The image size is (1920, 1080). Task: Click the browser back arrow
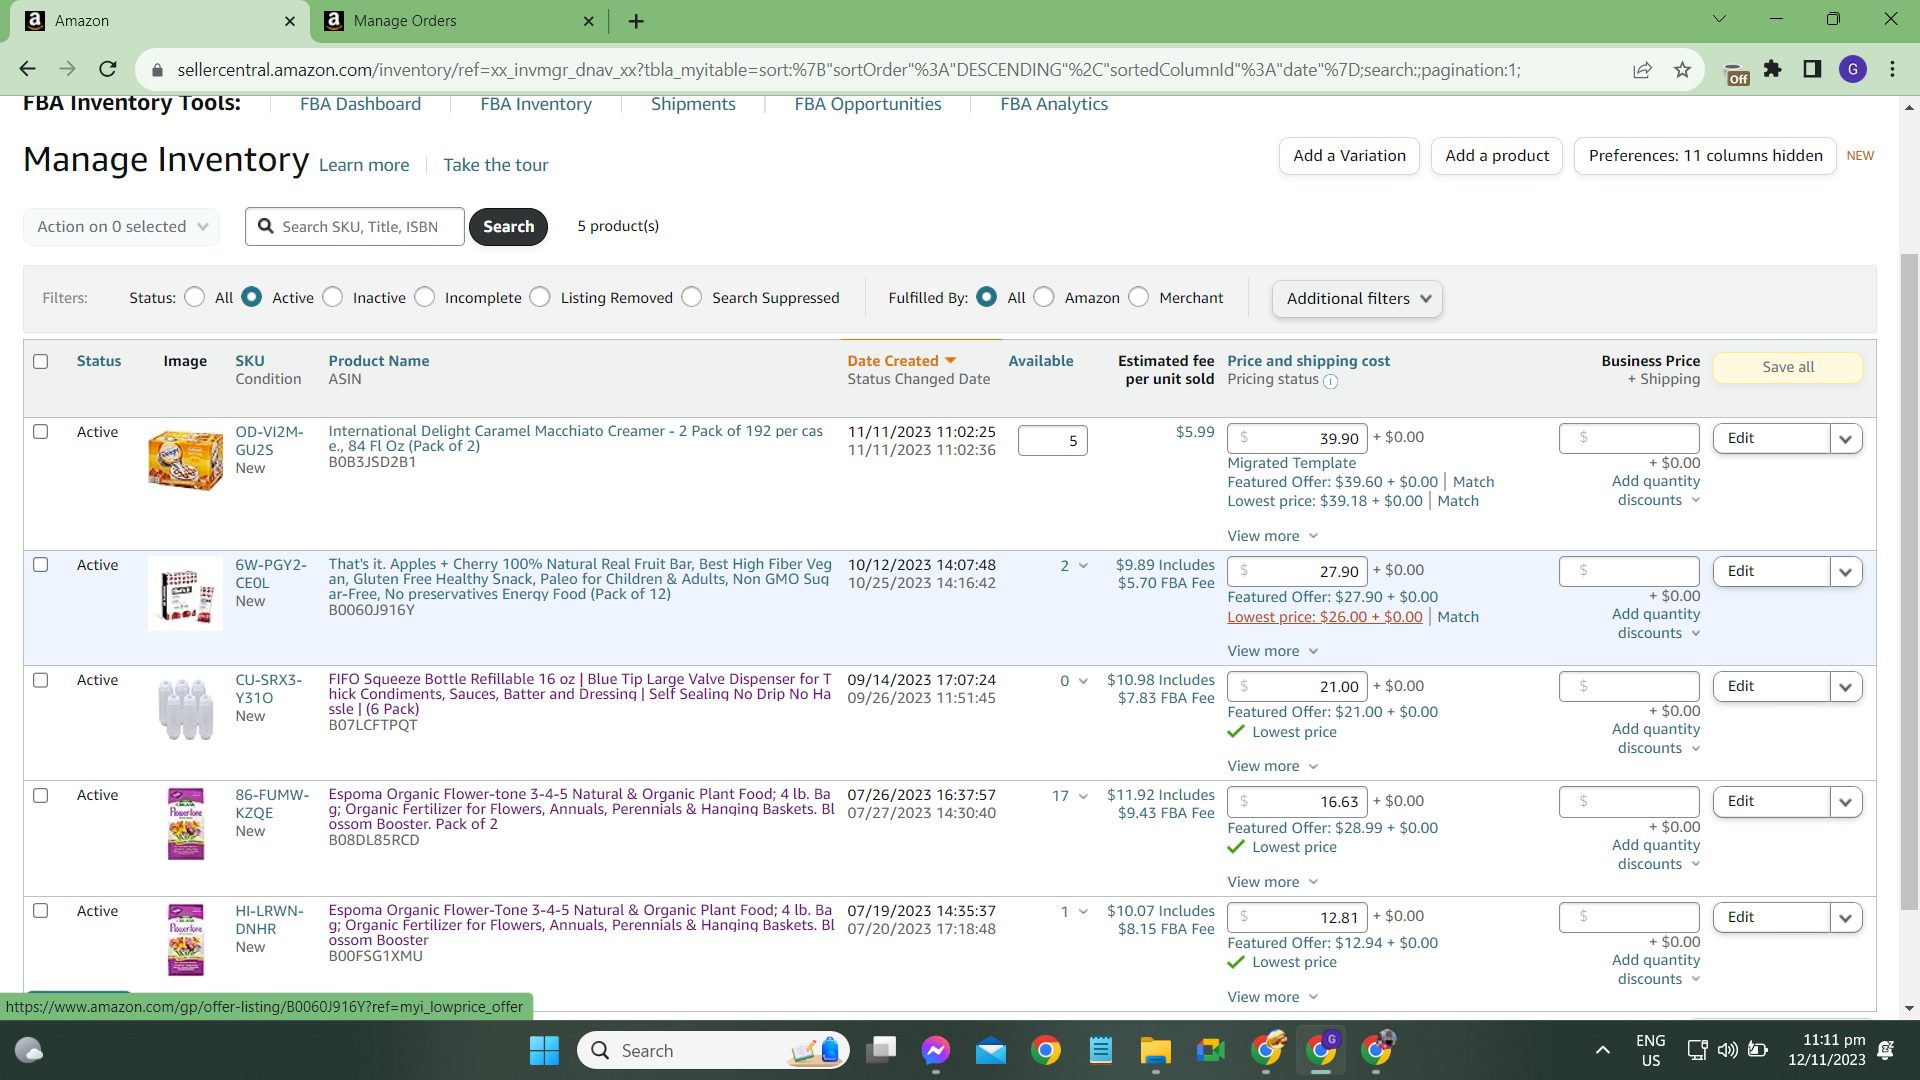coord(27,69)
